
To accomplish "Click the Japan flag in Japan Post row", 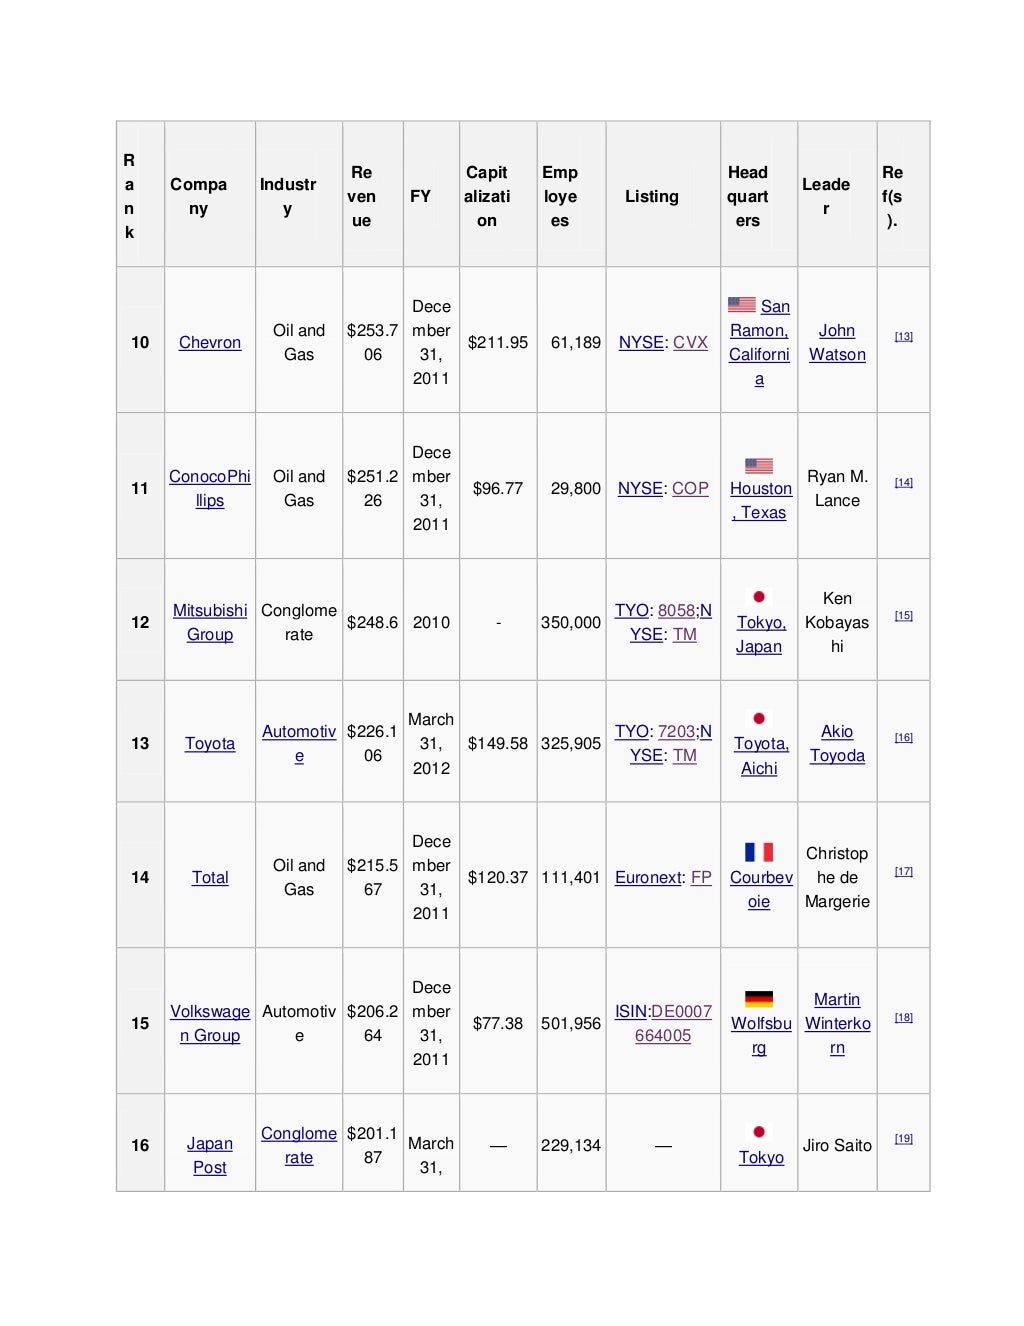I will tap(759, 1132).
